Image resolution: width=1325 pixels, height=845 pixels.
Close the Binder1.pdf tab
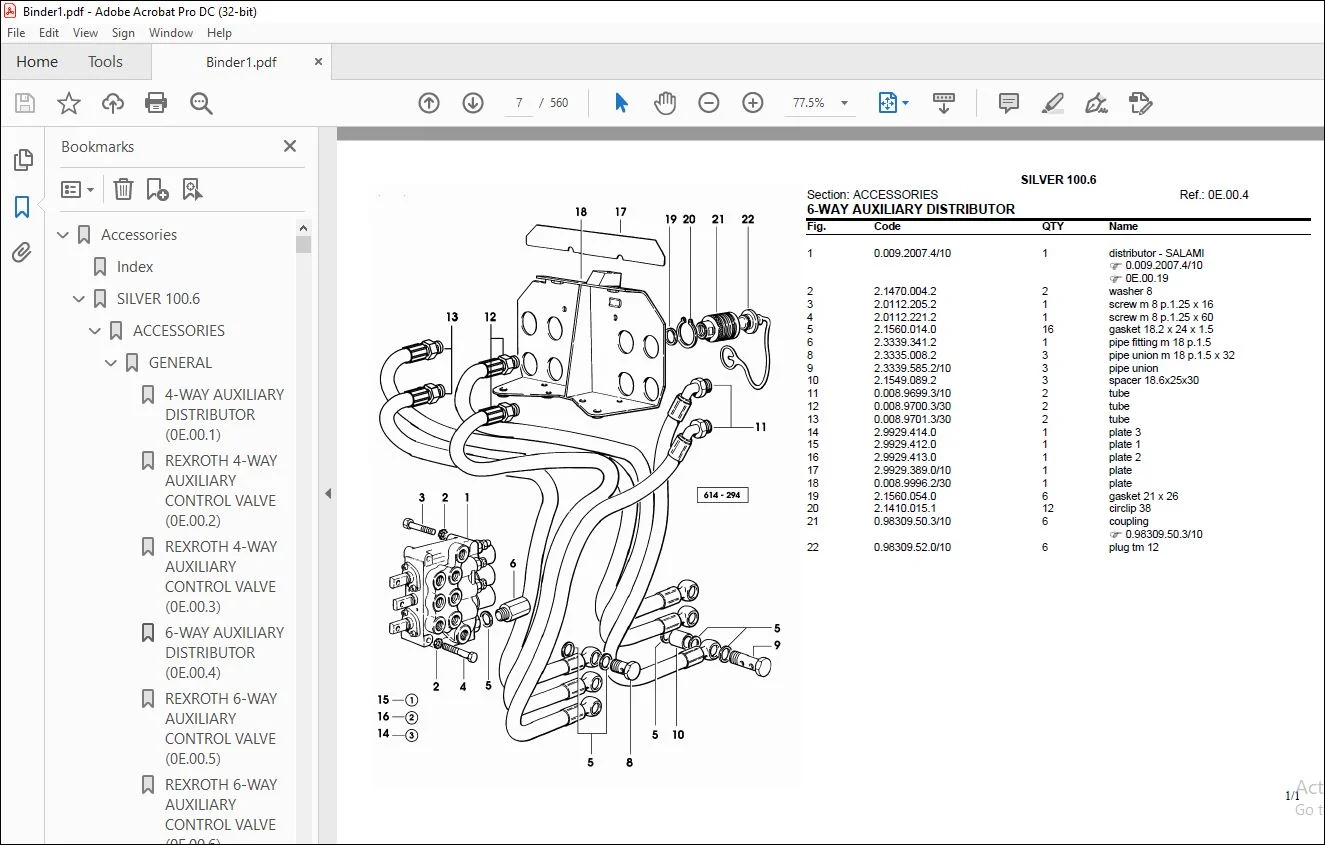point(319,61)
